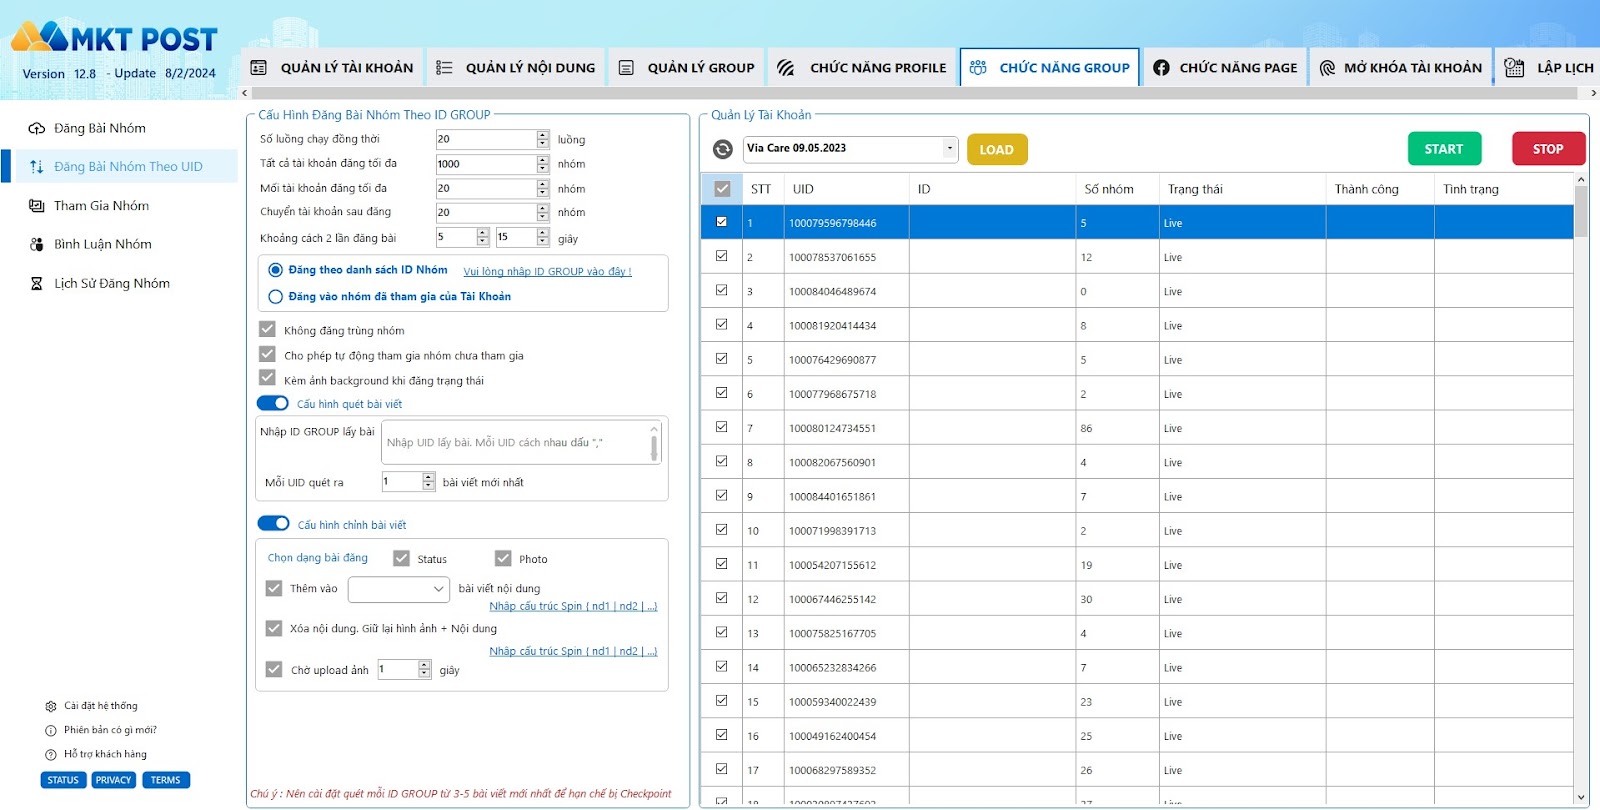
Task: Click stepper of Mỗi UID quét ra
Action: click(429, 482)
